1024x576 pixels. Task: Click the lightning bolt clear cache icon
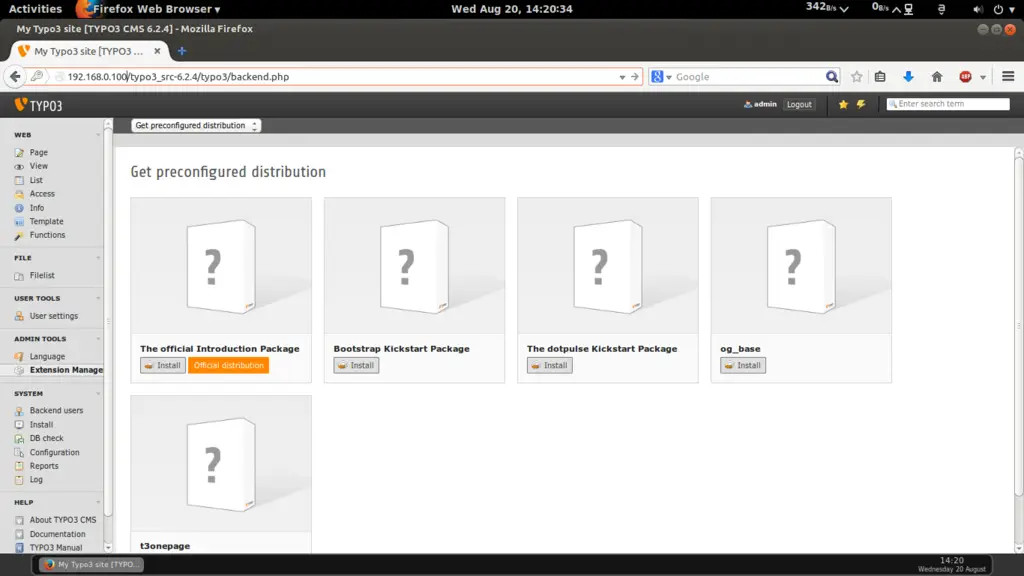point(861,104)
